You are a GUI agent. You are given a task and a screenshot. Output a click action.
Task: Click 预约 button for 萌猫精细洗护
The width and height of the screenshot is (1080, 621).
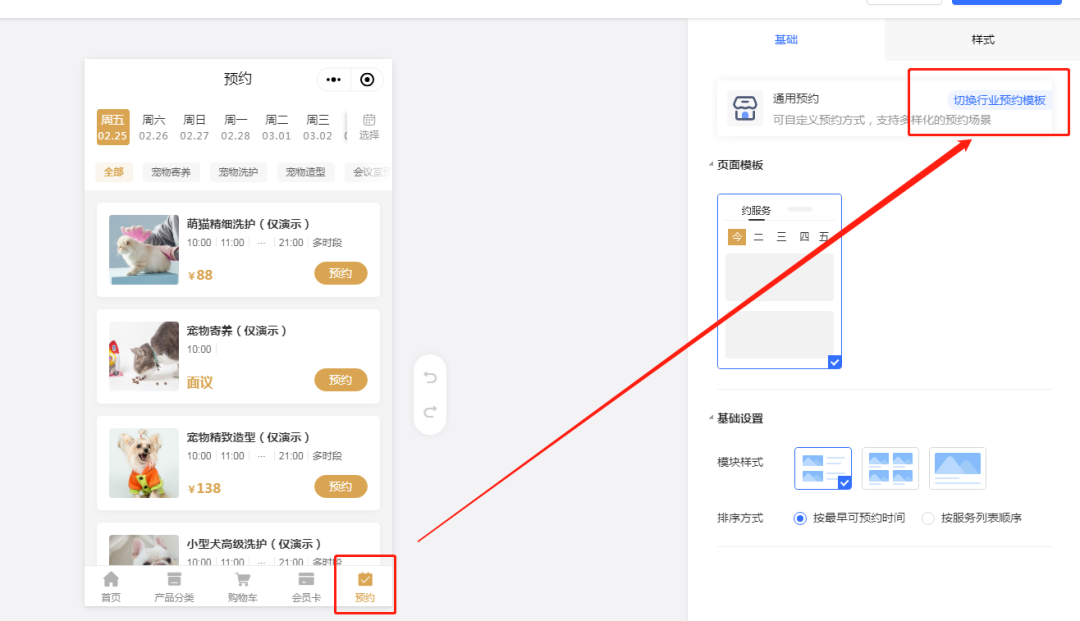pos(340,273)
